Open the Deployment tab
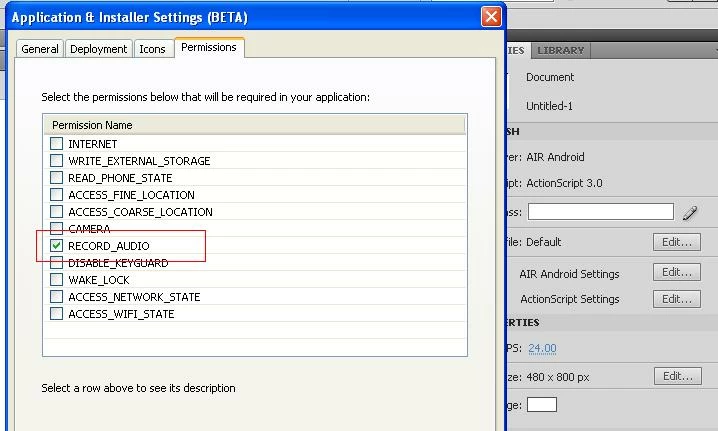Image resolution: width=718 pixels, height=431 pixels. click(x=98, y=49)
